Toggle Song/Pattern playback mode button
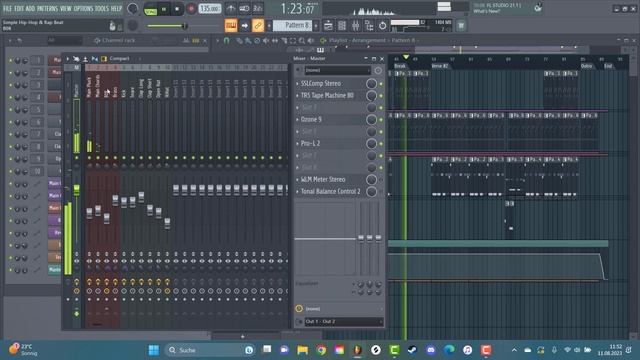Screen dimensions: 640x360 (x=151, y=9)
